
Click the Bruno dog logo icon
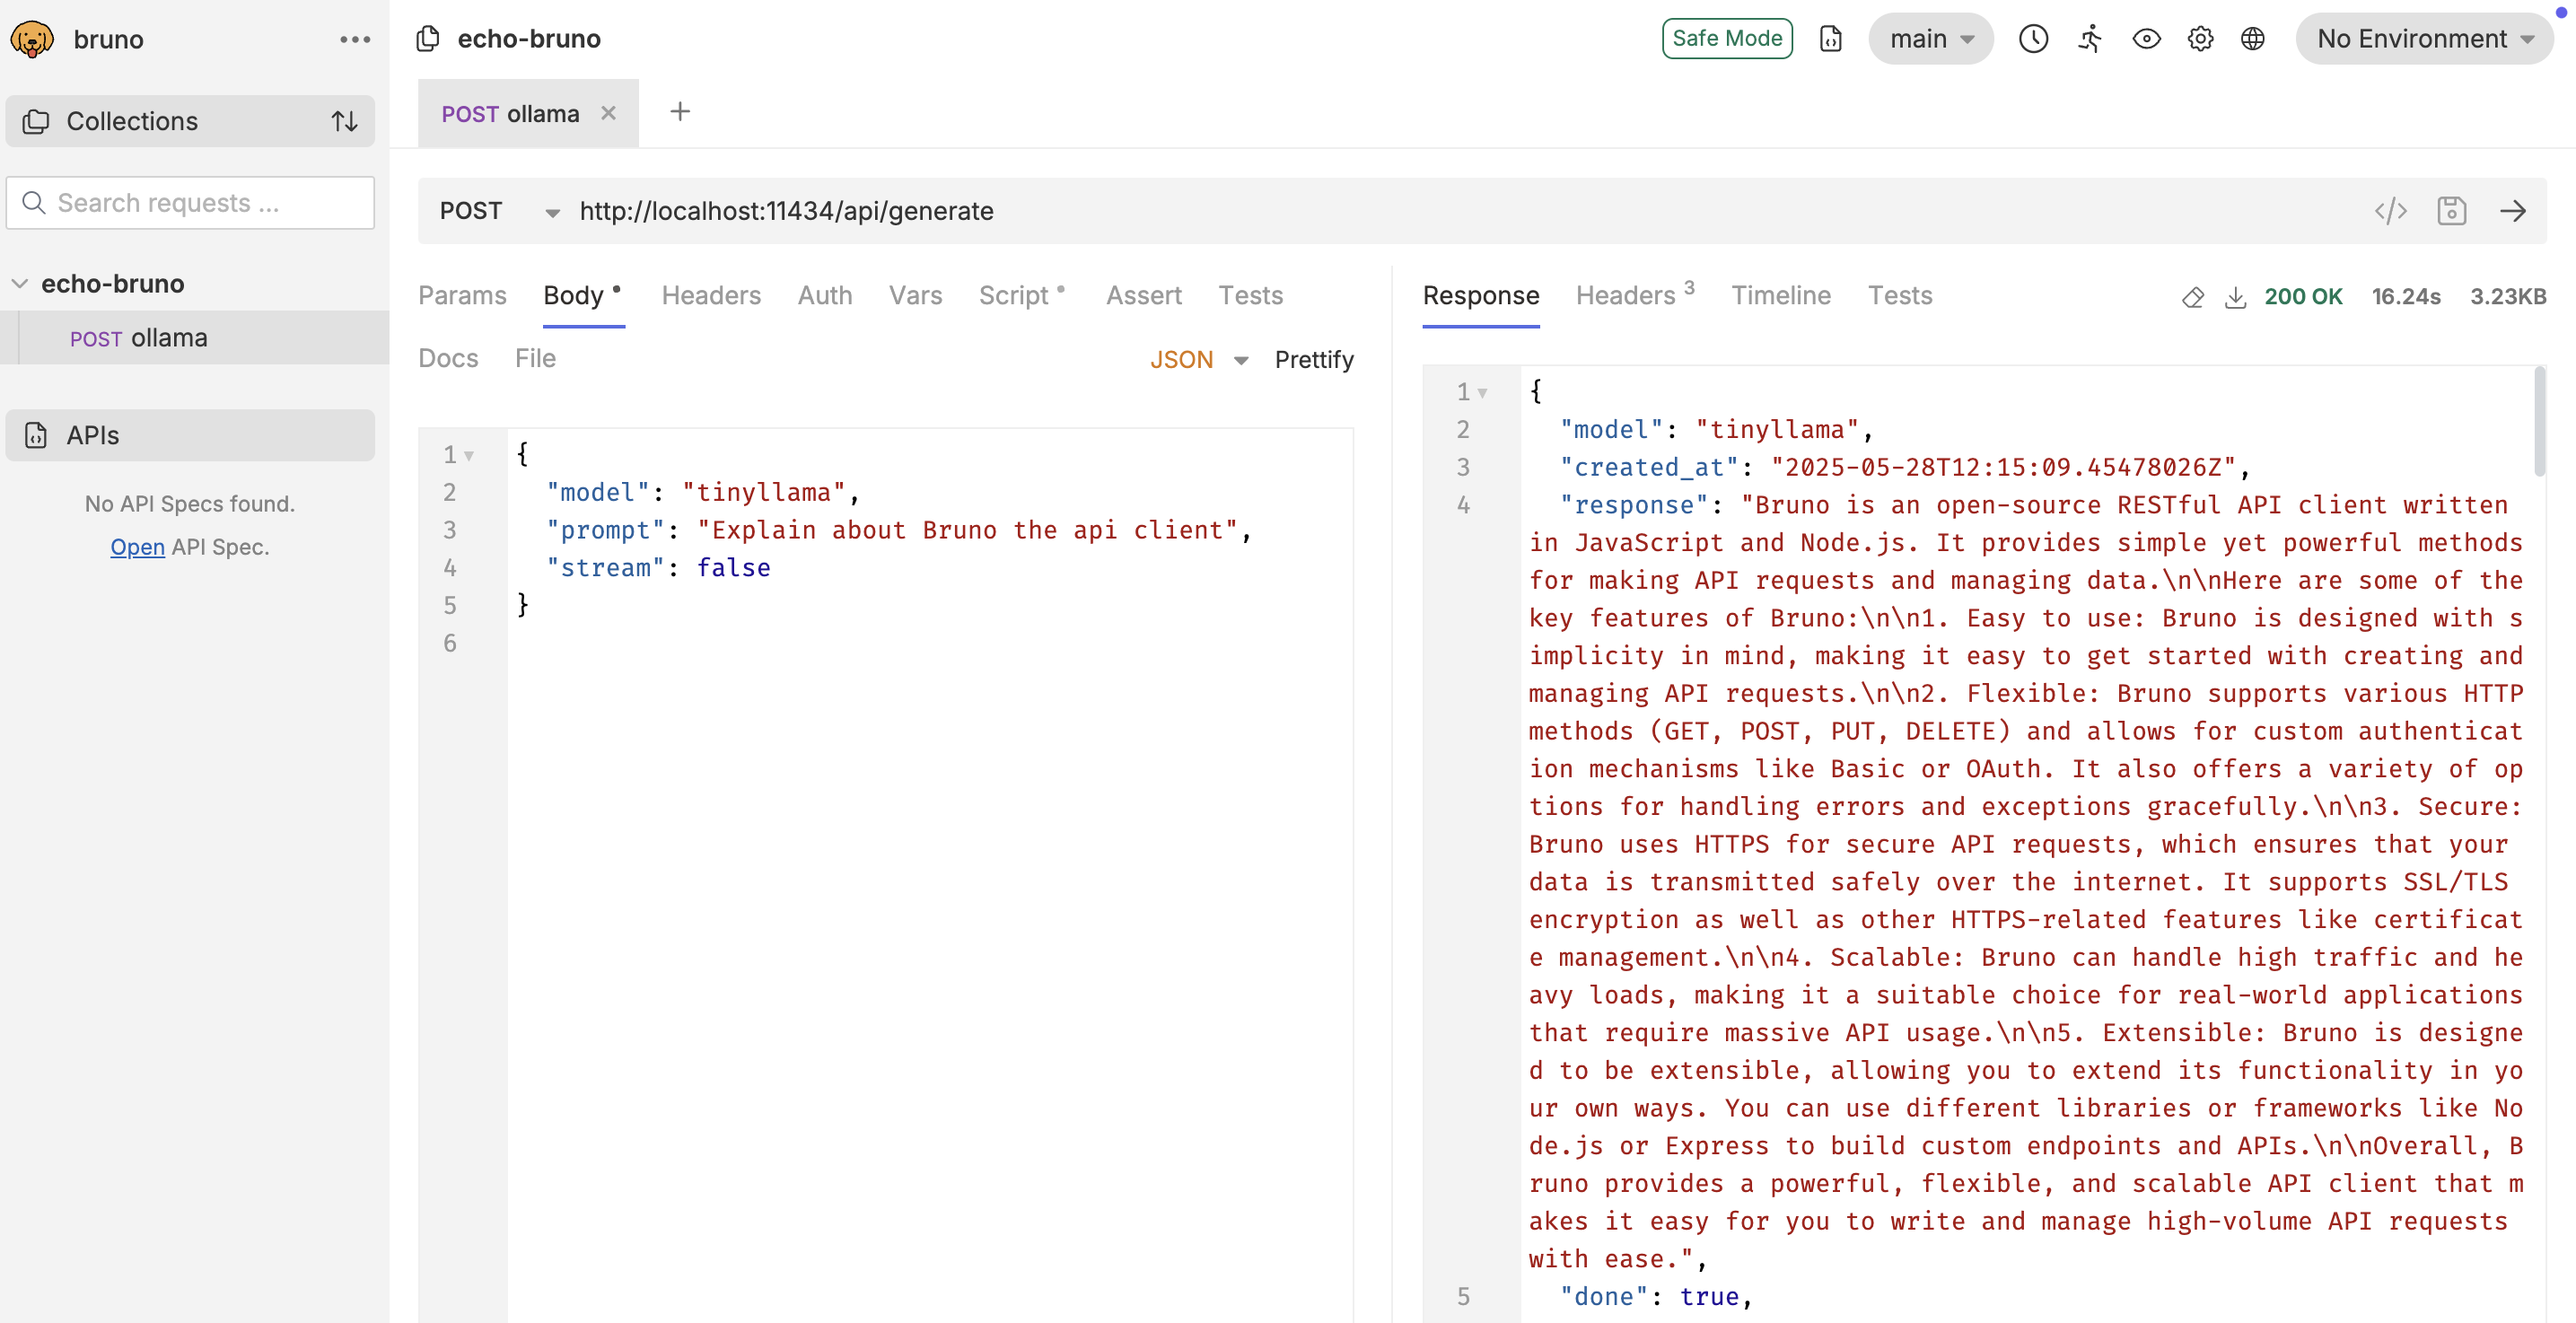tap(31, 39)
